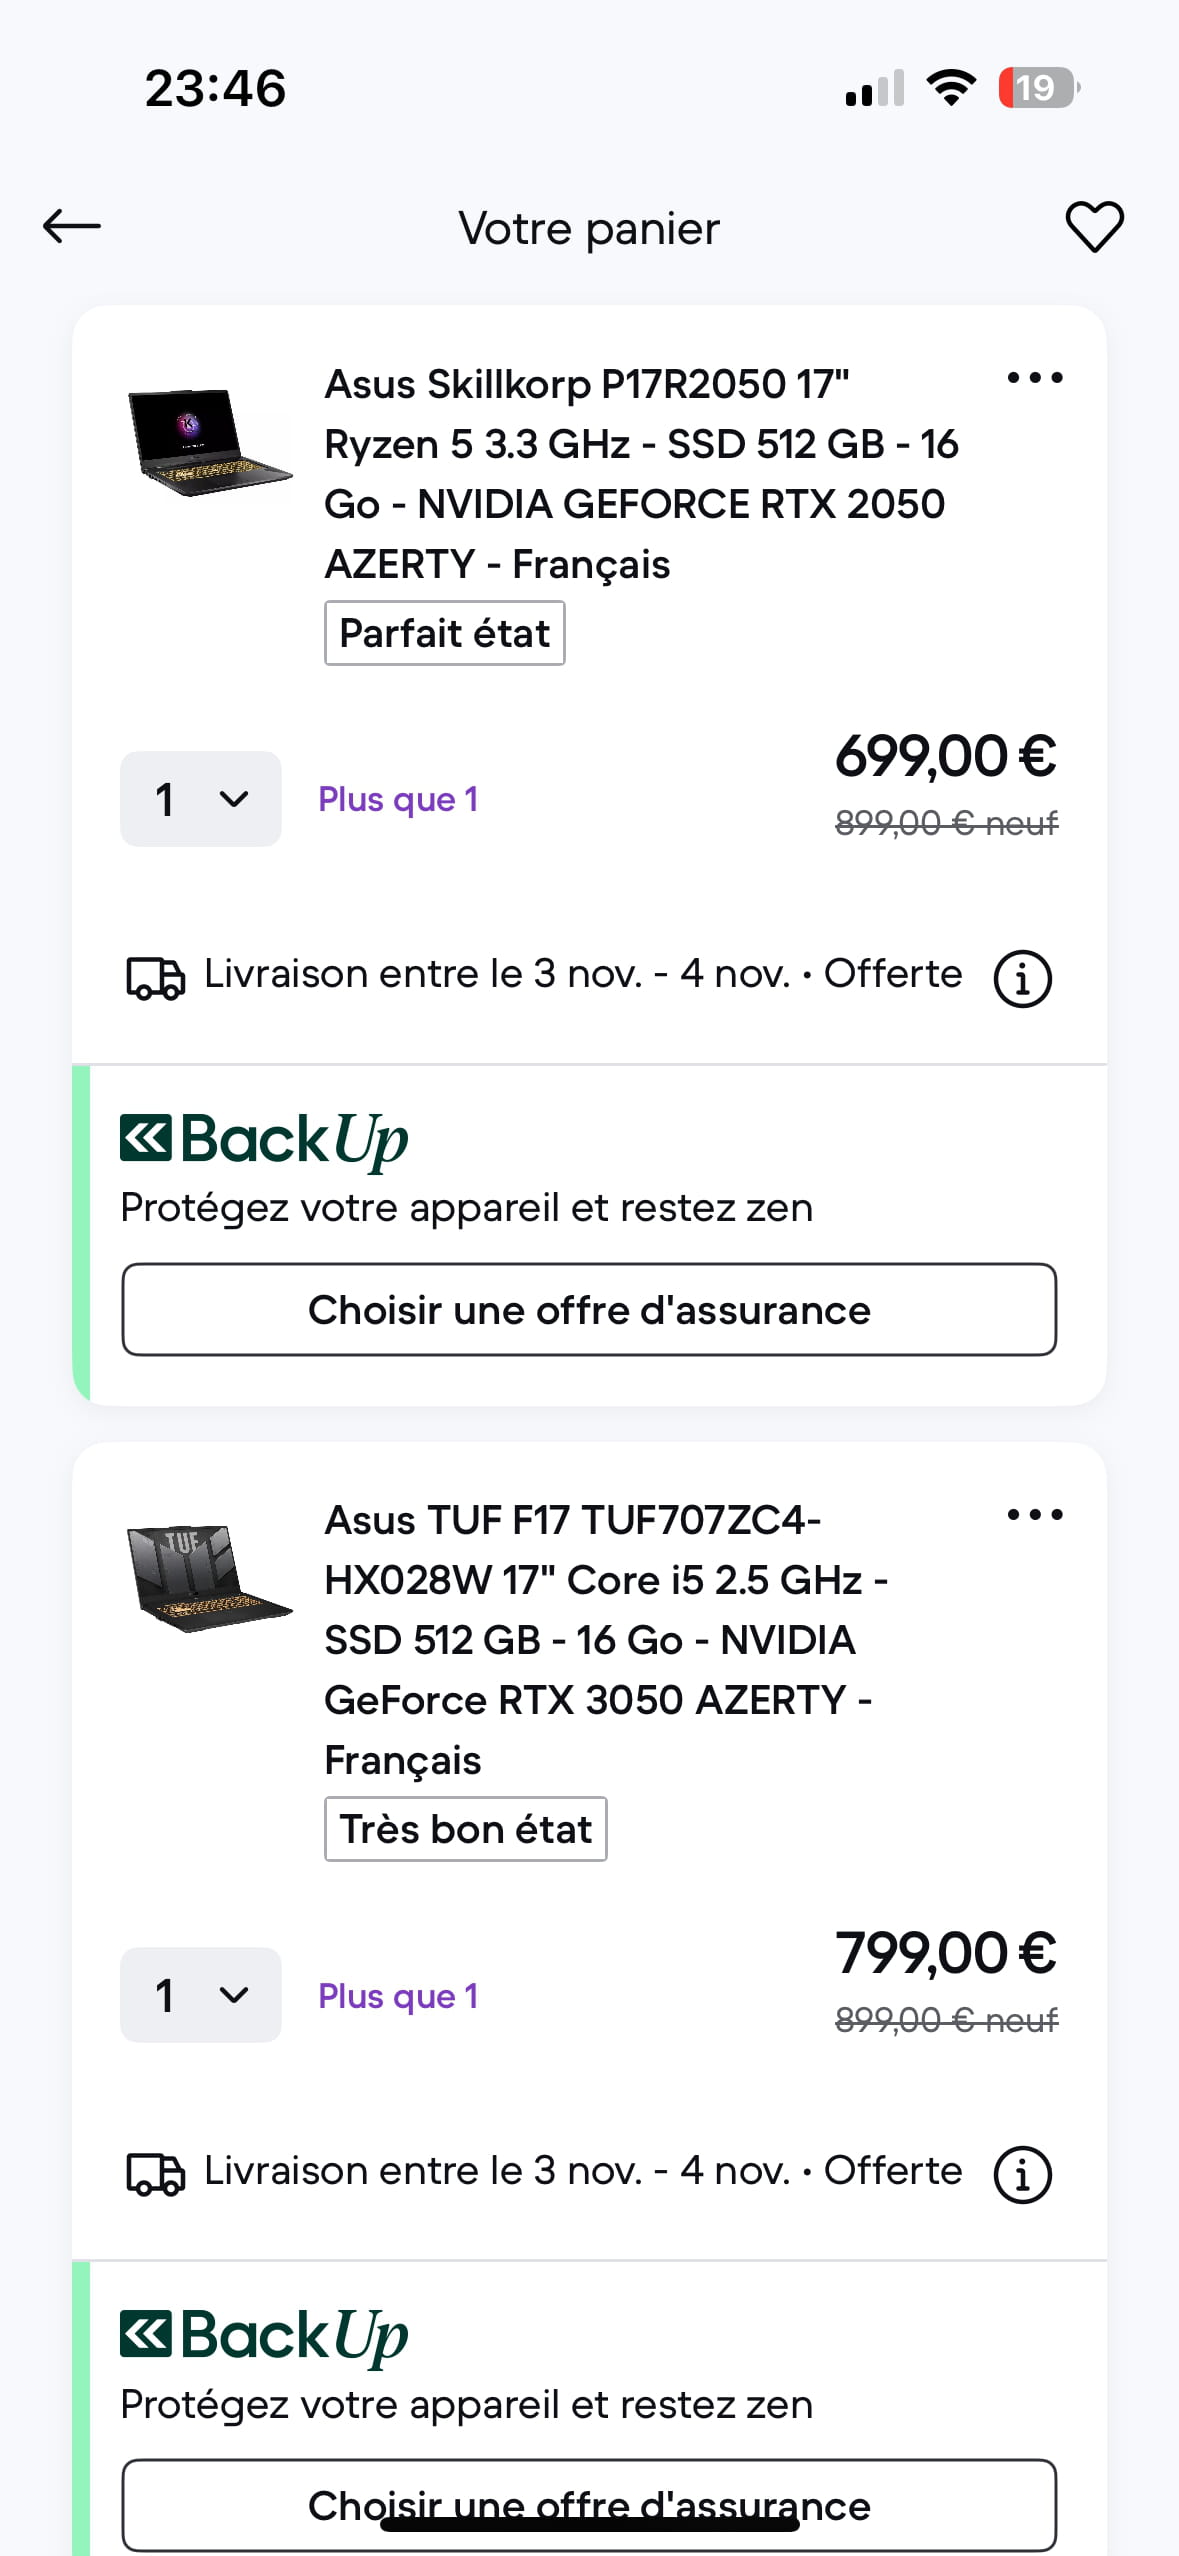
Task: Tap the "Très bon état" condition badge
Action: point(466,1830)
